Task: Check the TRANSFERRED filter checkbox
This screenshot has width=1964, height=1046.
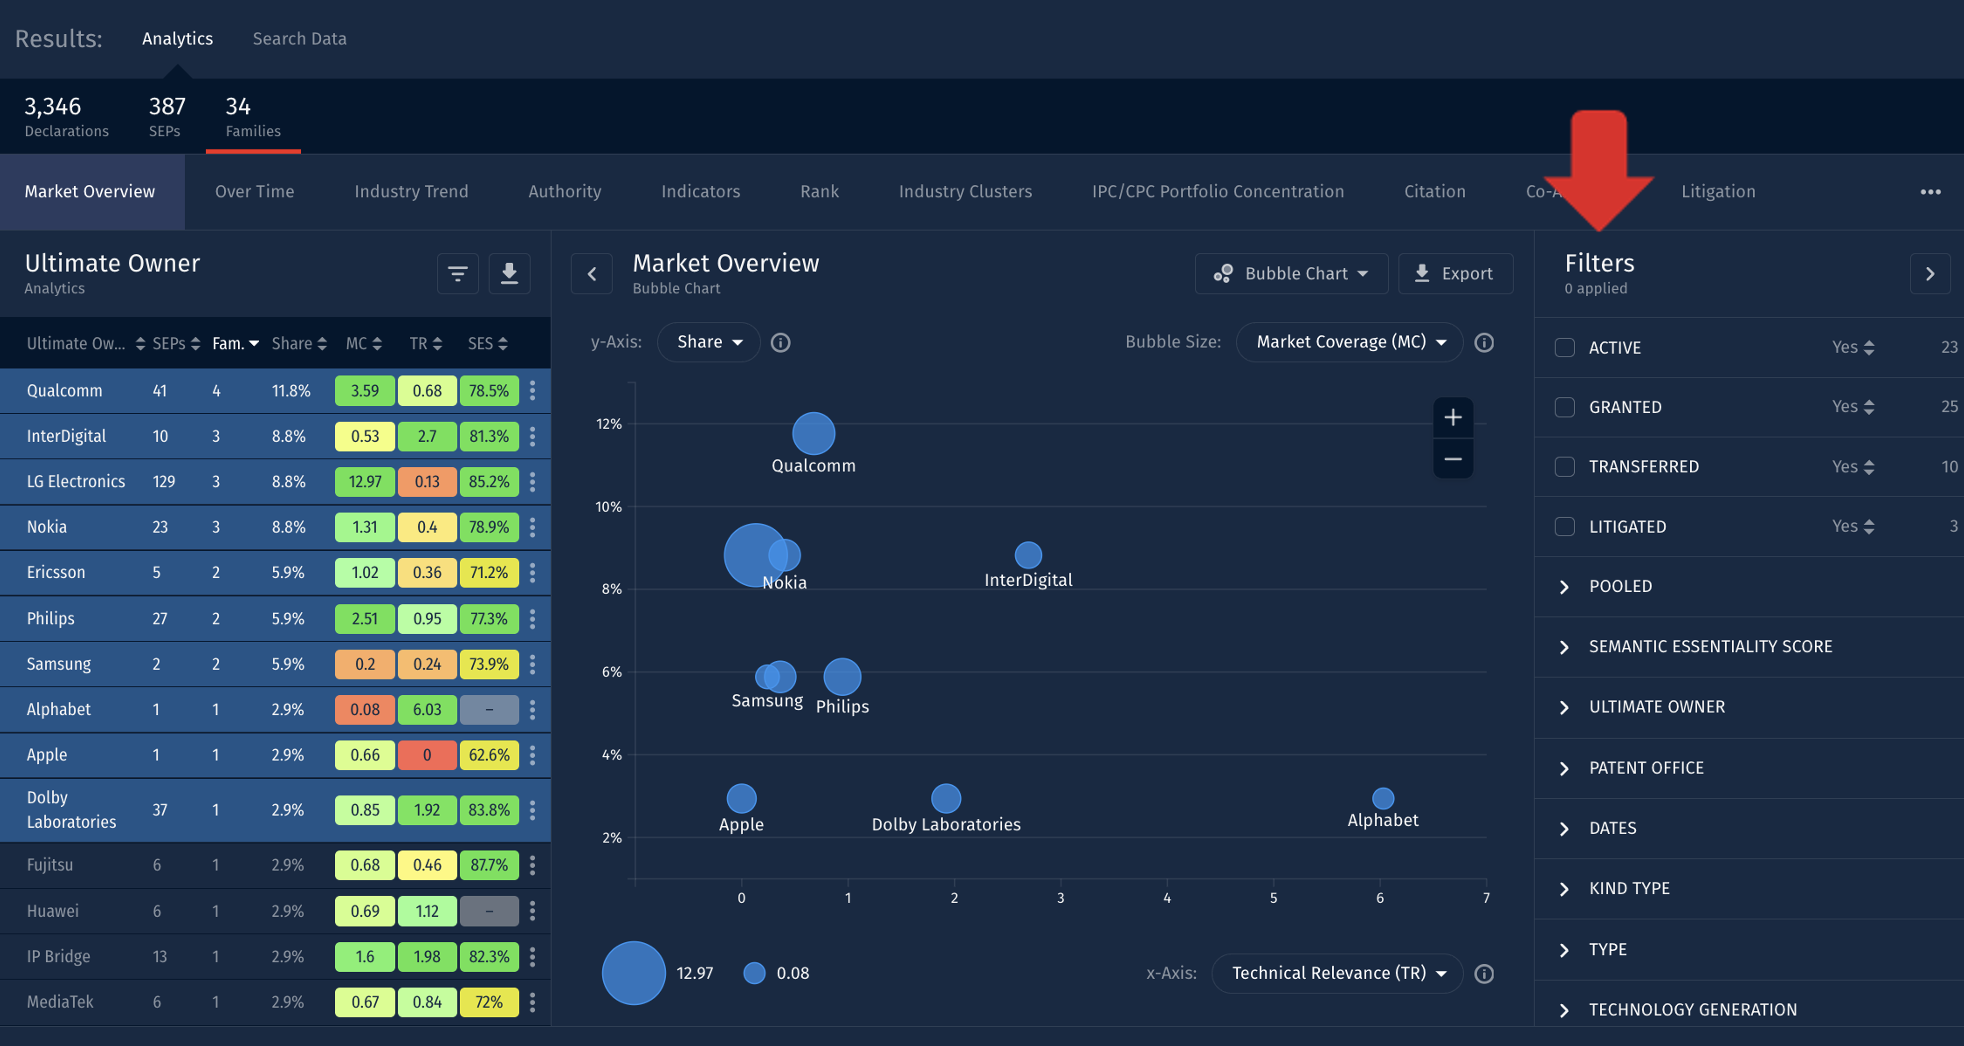Action: [x=1565, y=466]
